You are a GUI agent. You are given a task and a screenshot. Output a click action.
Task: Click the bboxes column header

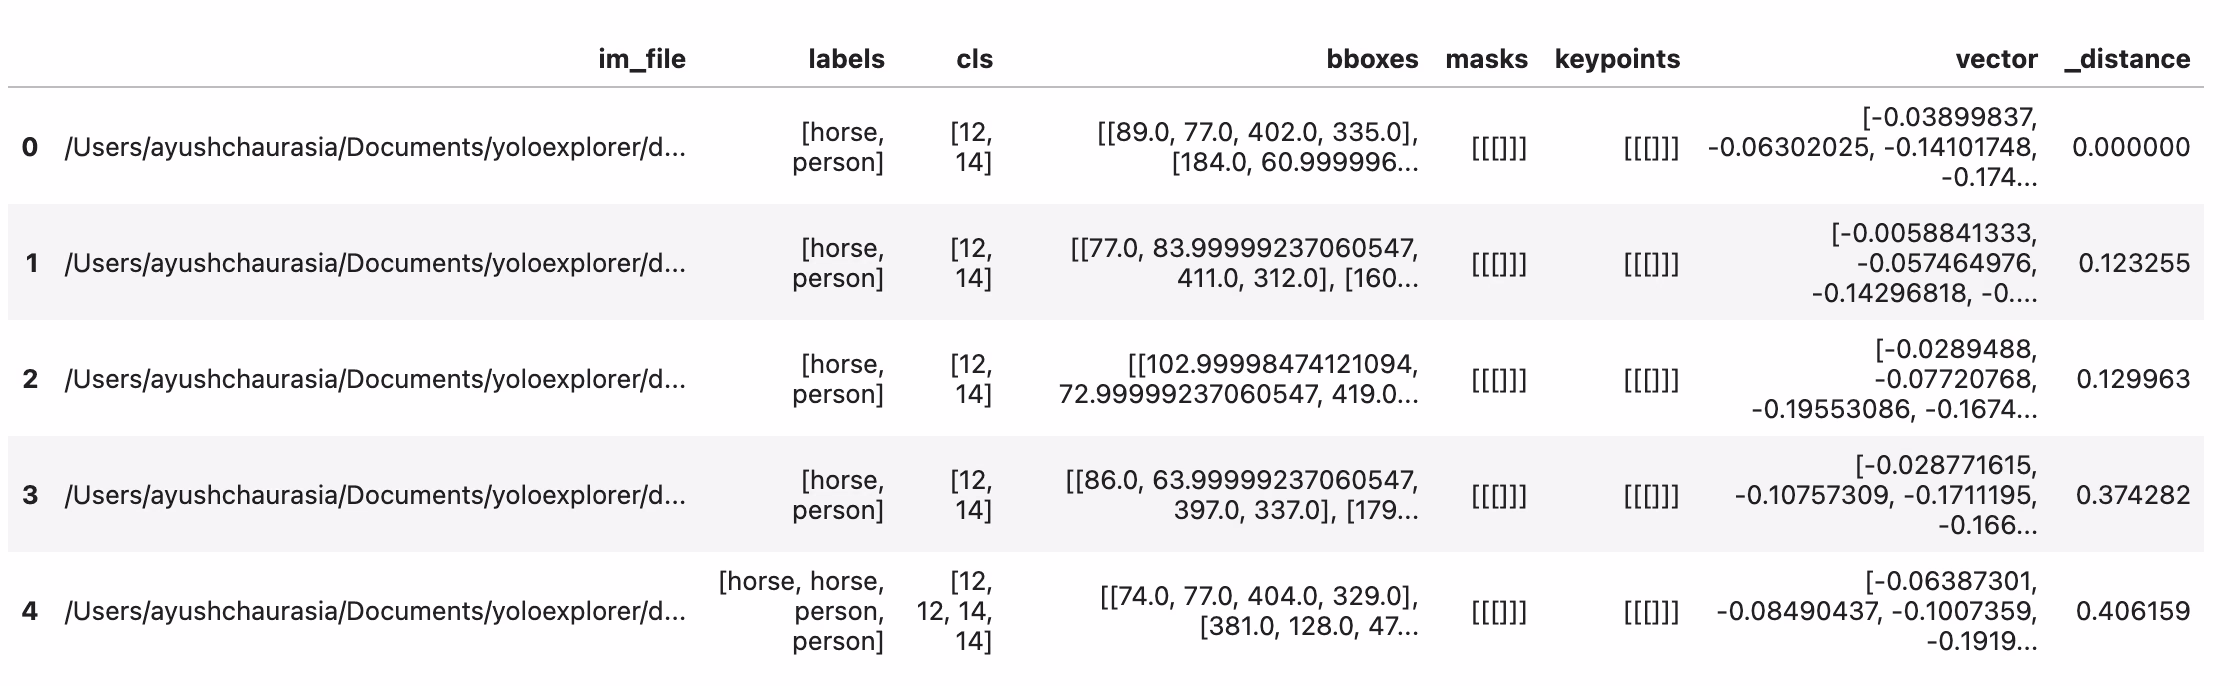(x=1372, y=59)
